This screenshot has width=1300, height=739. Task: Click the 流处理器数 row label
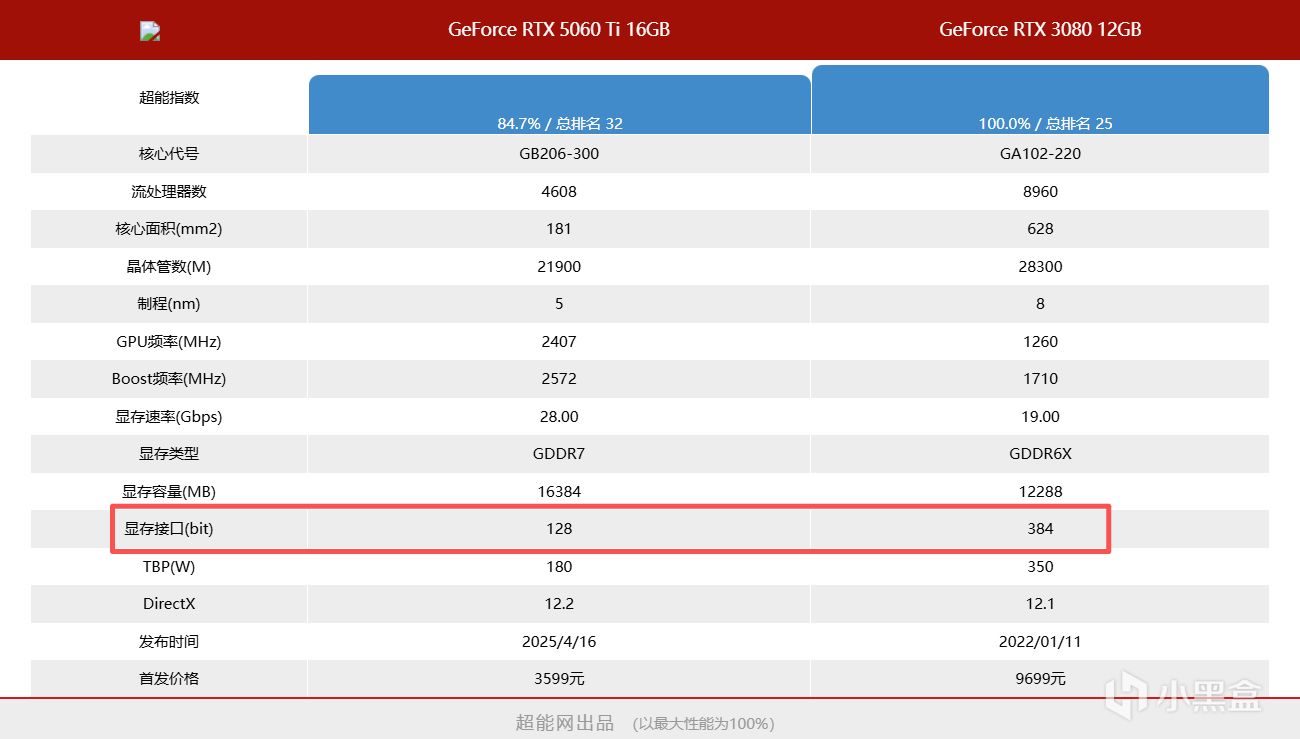coord(169,192)
